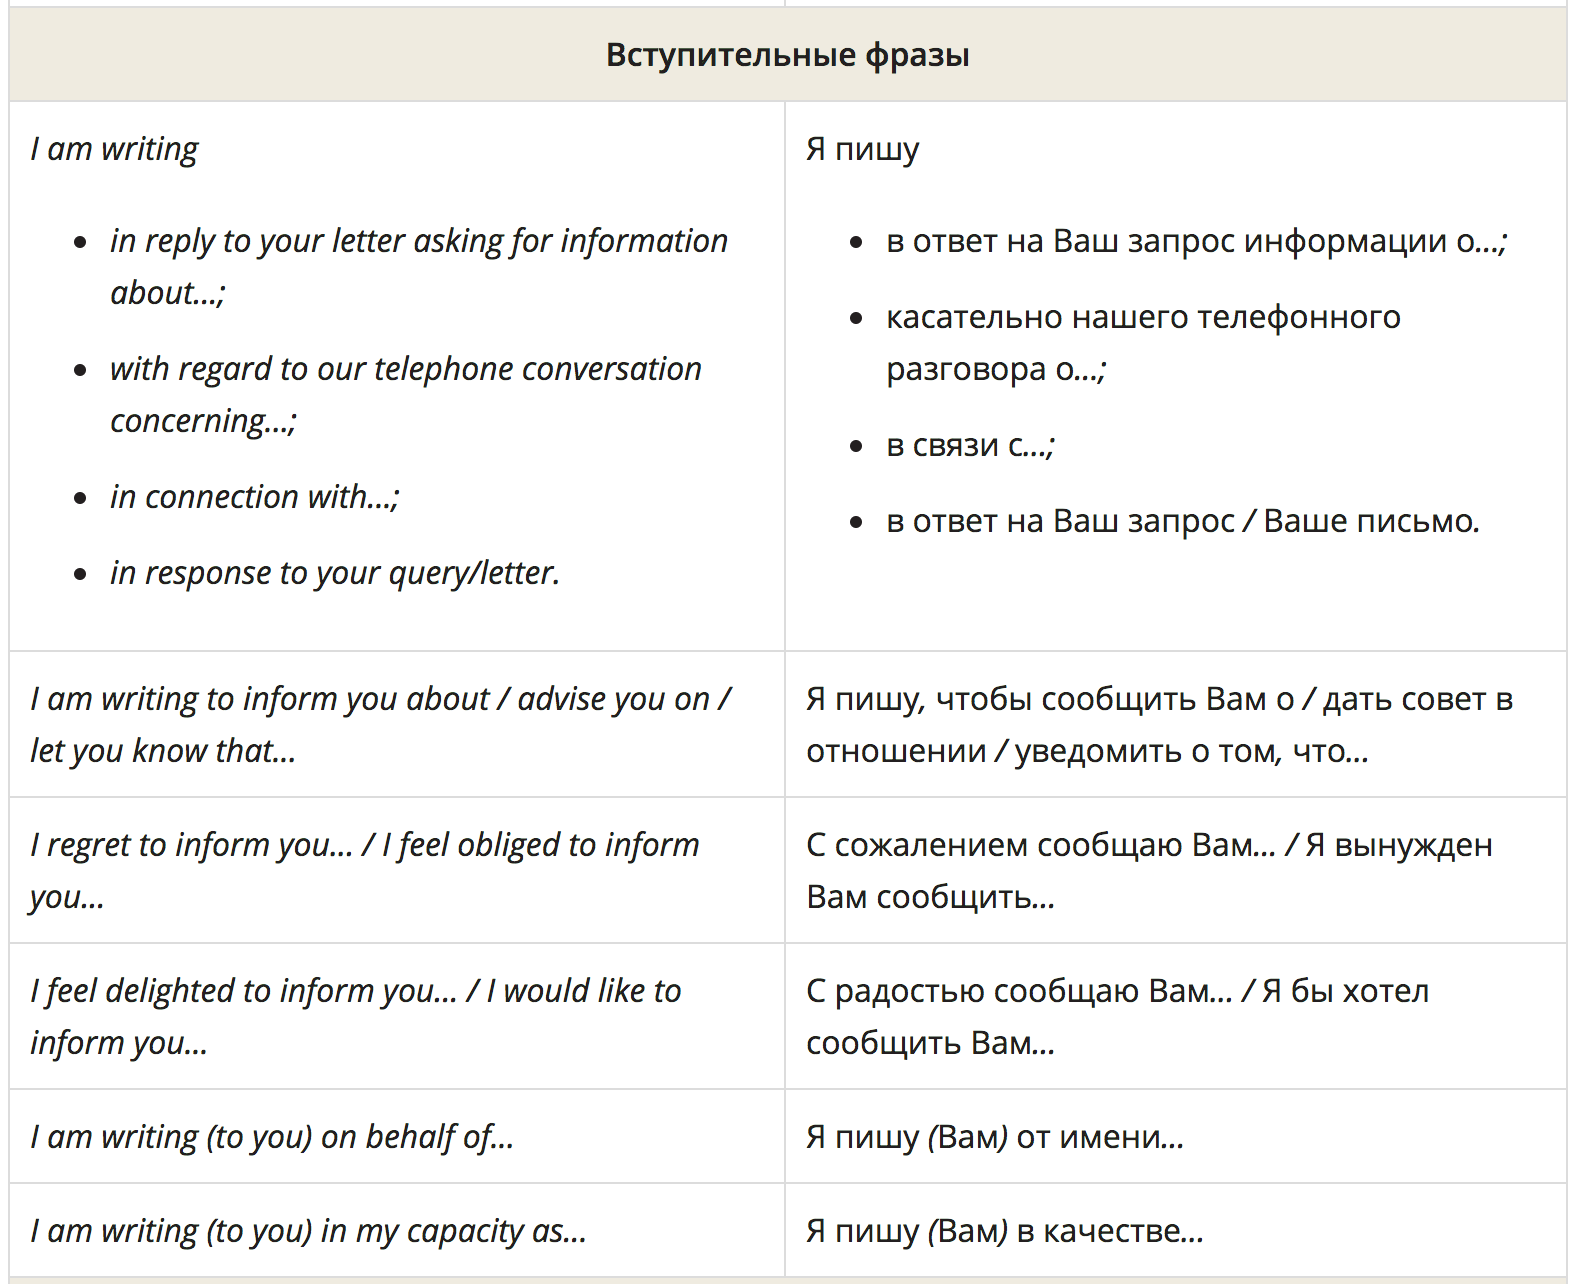The height and width of the screenshot is (1284, 1574).
Task: Click "I am writing (to you) in my capacity as"
Action: (x=308, y=1231)
